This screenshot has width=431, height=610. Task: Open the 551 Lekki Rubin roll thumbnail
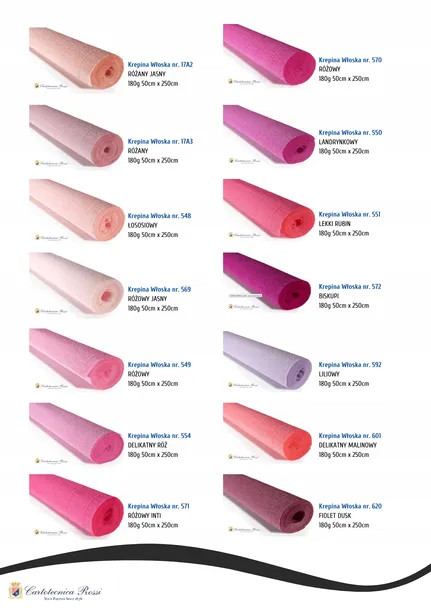[x=269, y=209]
